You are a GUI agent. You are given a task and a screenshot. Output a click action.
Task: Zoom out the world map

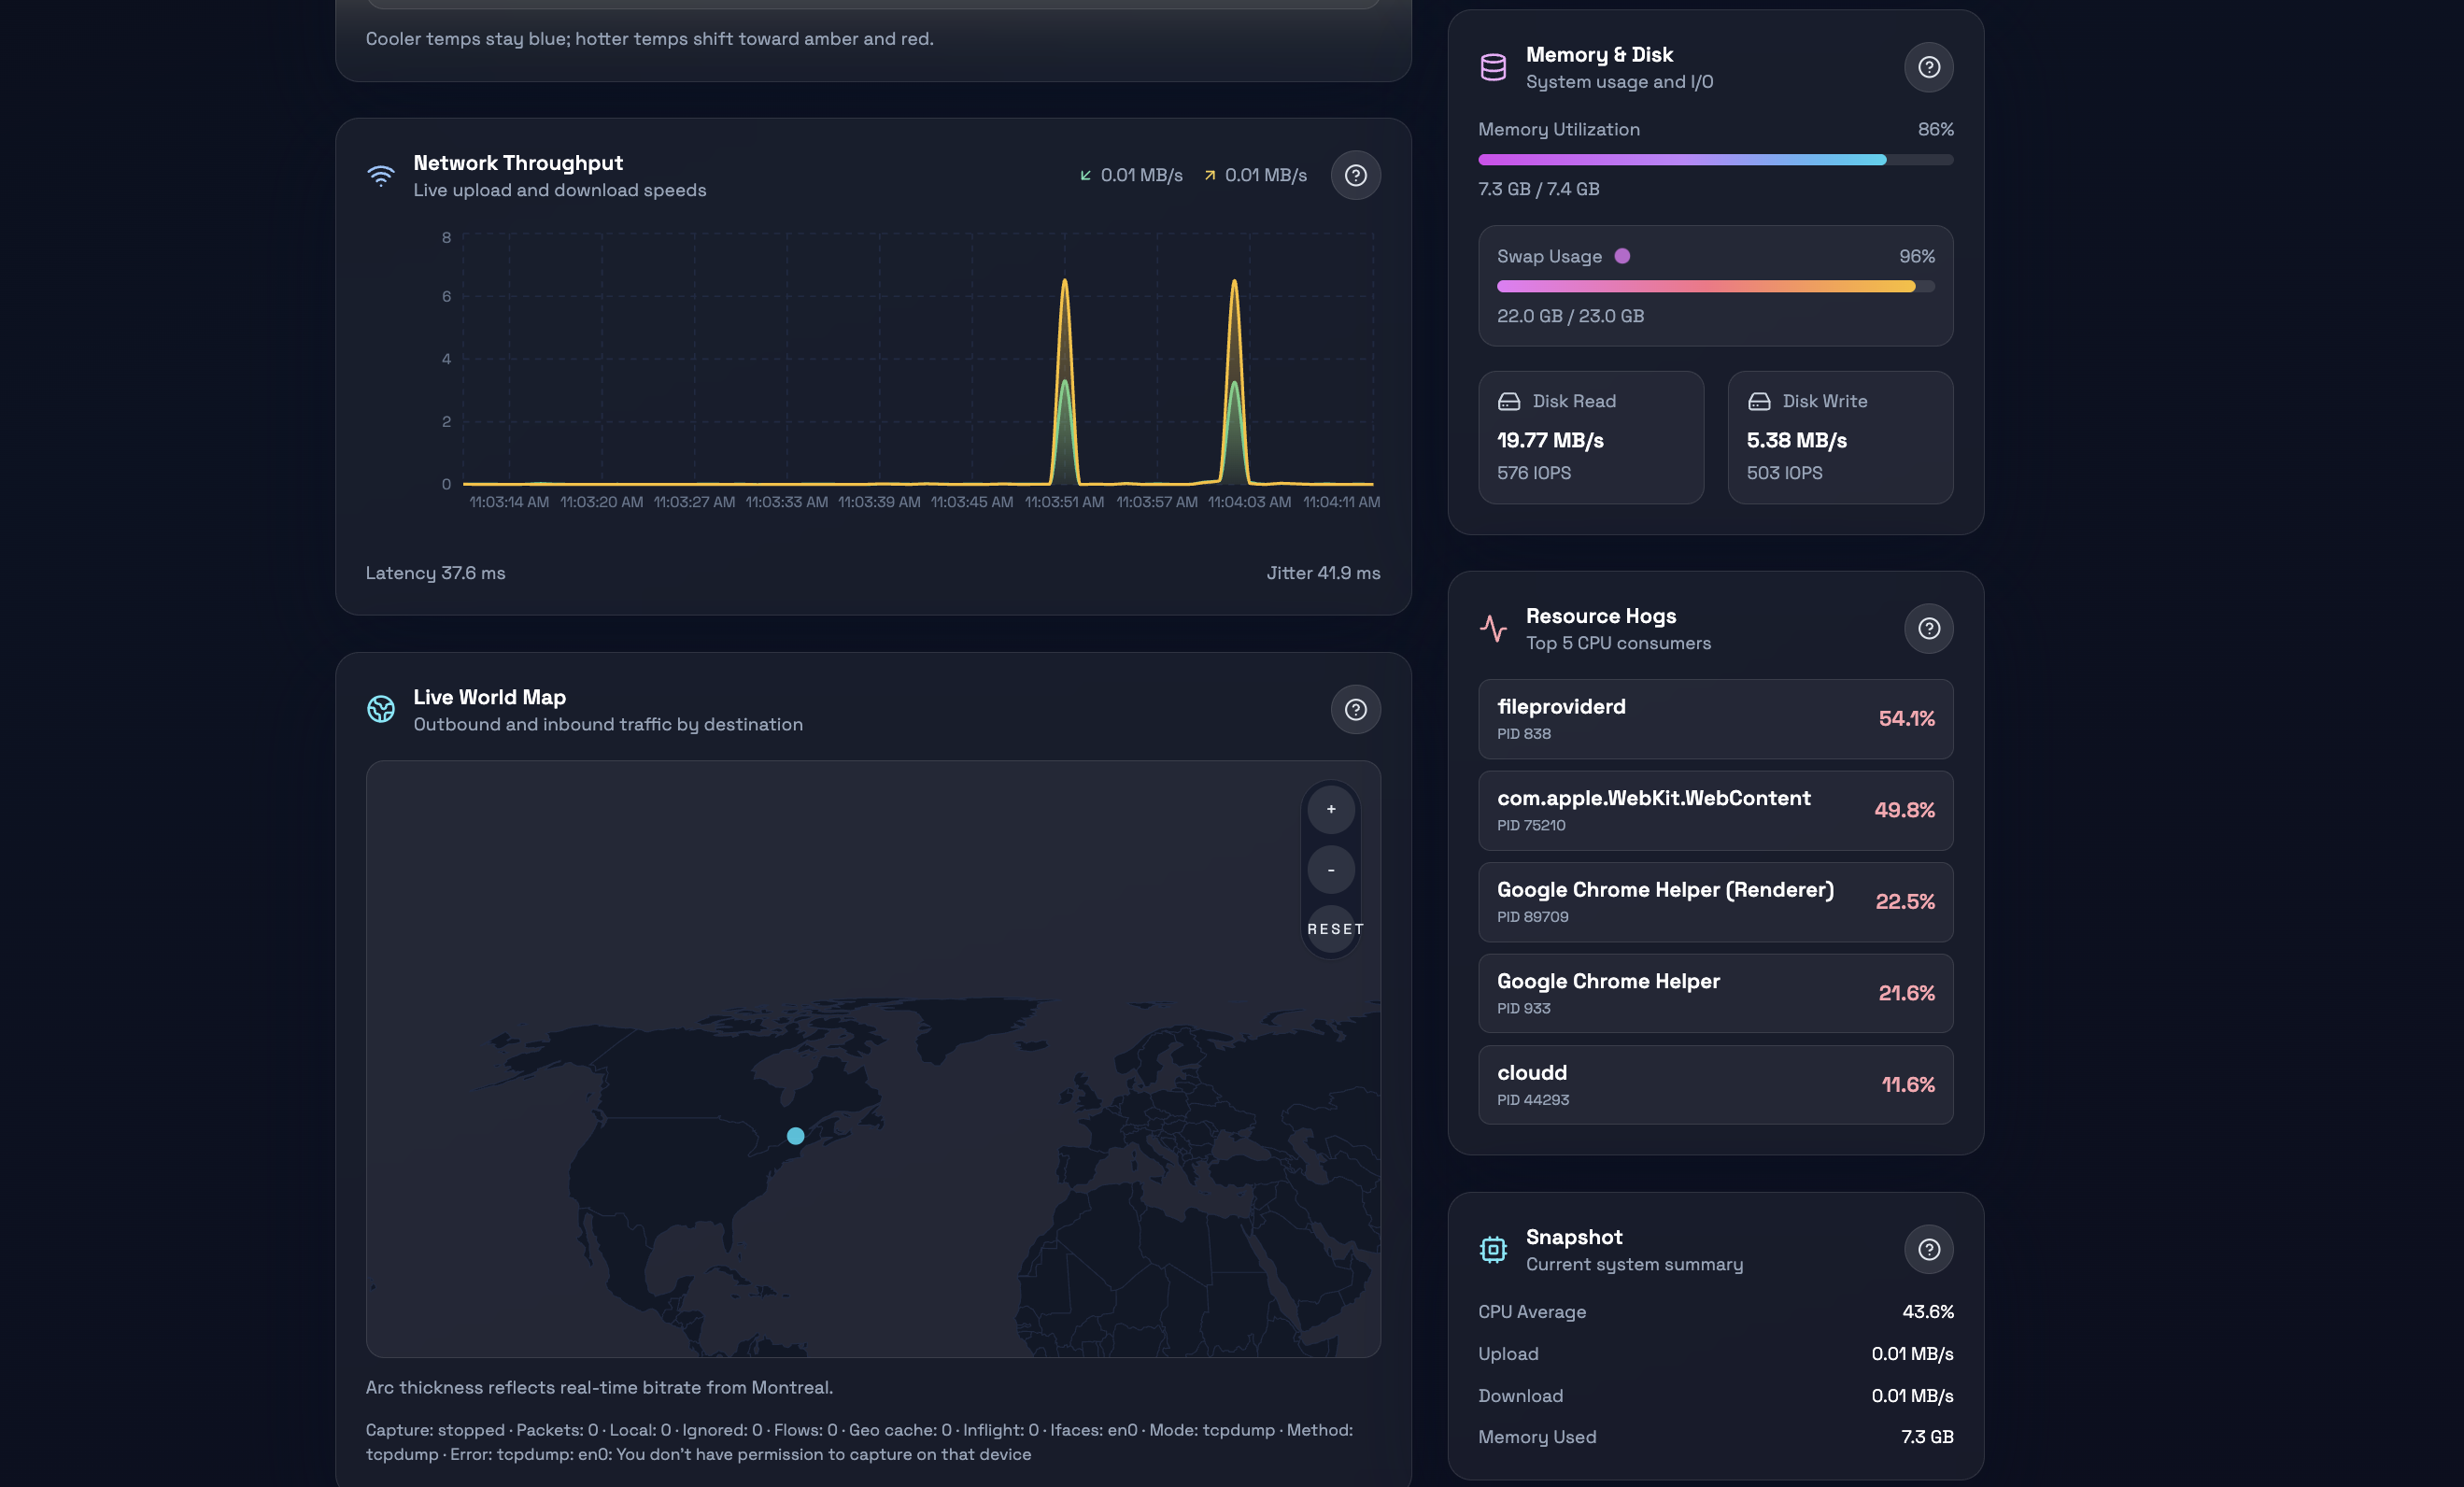1331,870
